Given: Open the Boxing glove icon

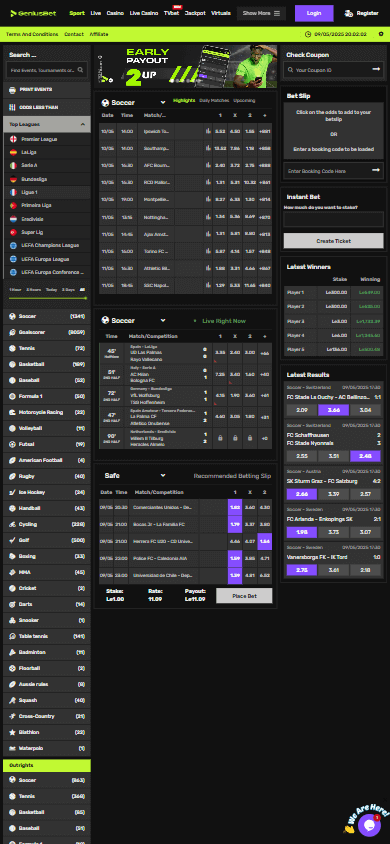Looking at the screenshot, I should [x=12, y=556].
